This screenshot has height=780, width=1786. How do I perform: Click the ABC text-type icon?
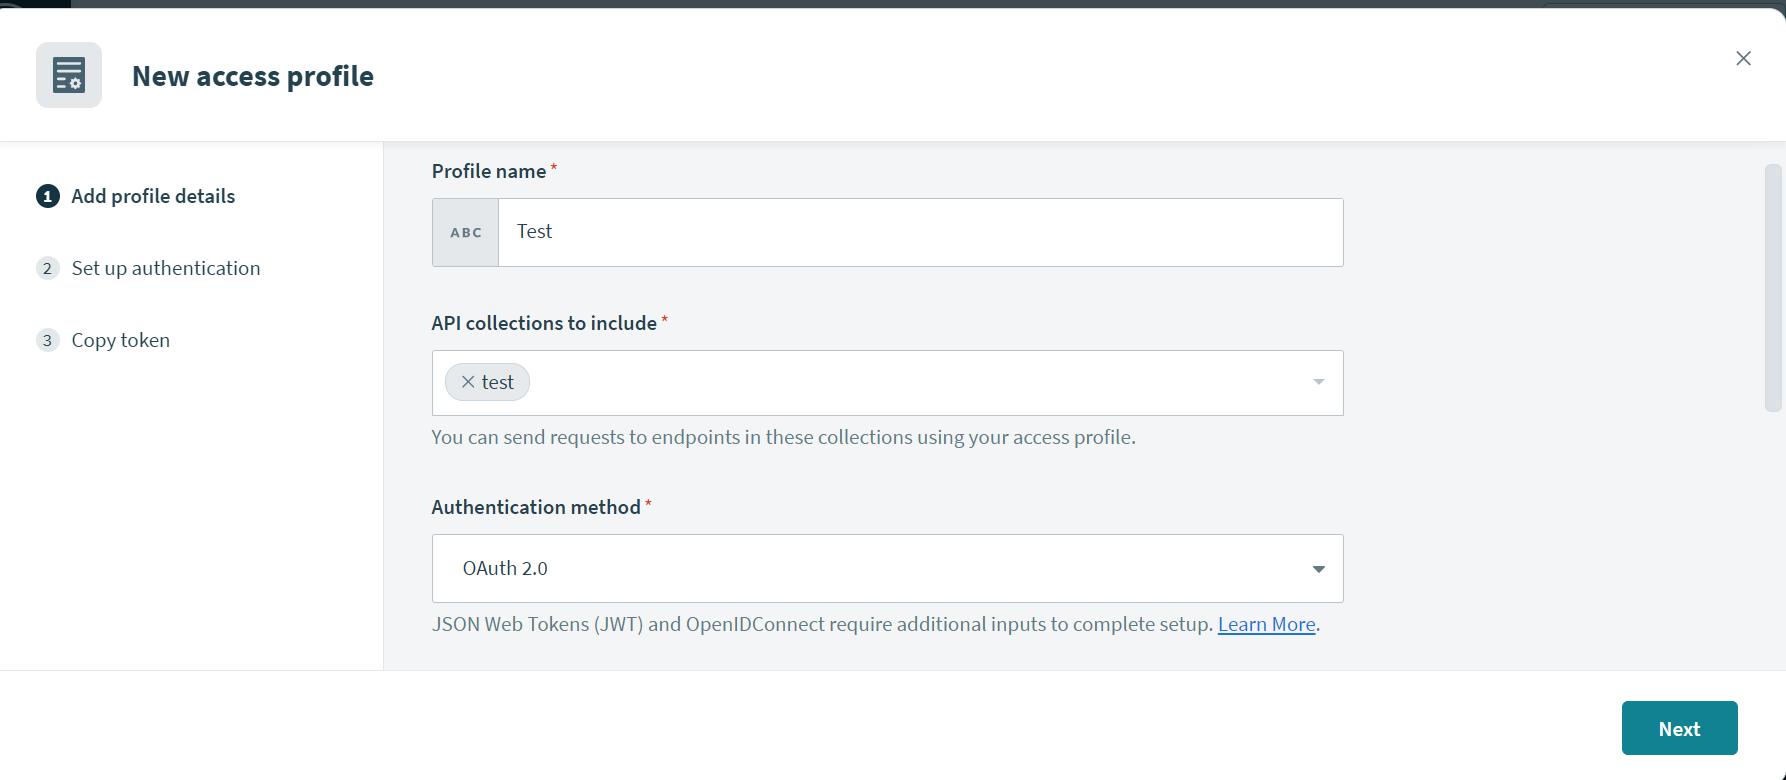click(x=465, y=232)
